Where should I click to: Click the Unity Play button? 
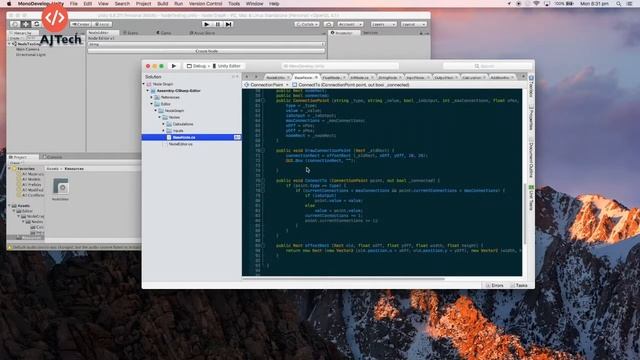coord(207,24)
